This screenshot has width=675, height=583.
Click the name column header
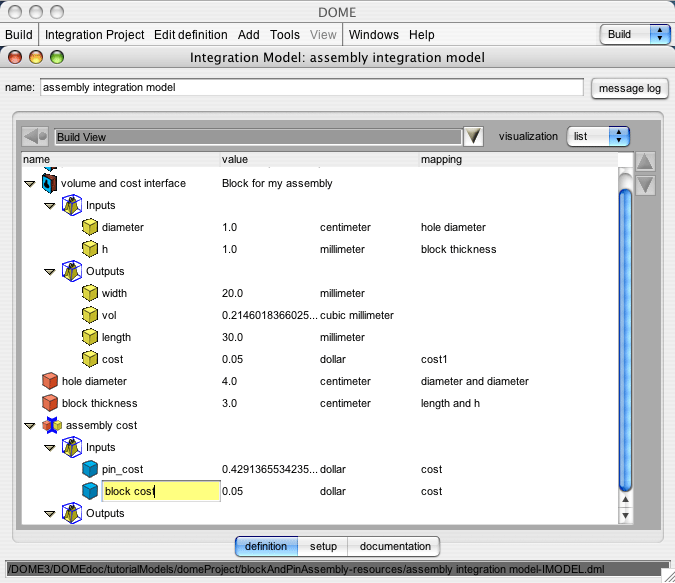pos(121,159)
